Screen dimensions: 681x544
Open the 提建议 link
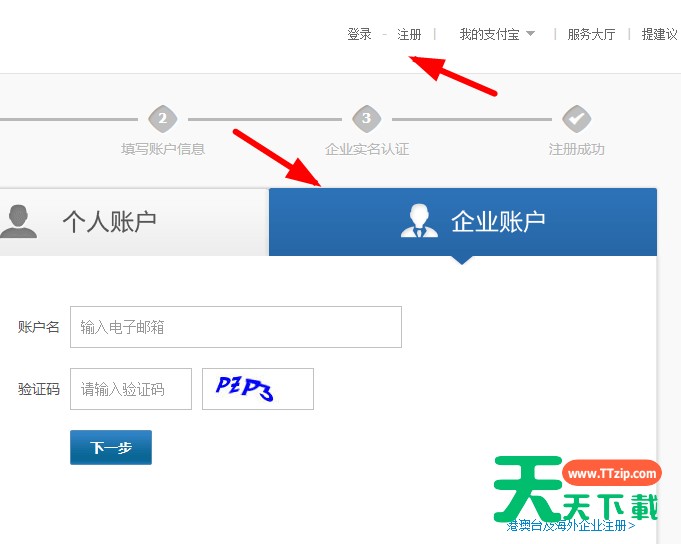click(x=659, y=34)
